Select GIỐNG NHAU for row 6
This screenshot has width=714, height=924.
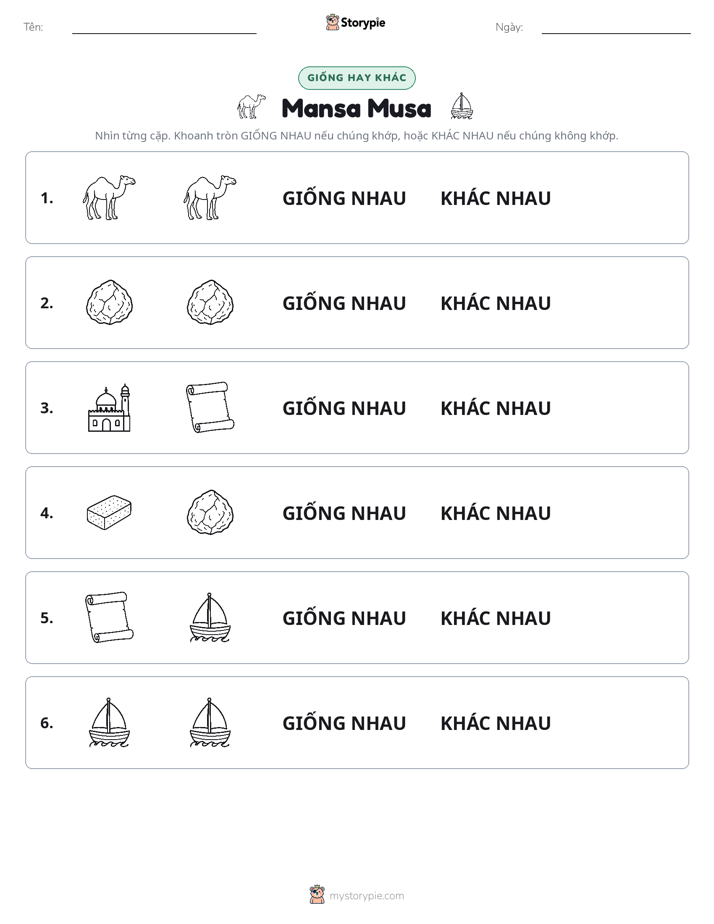point(344,723)
